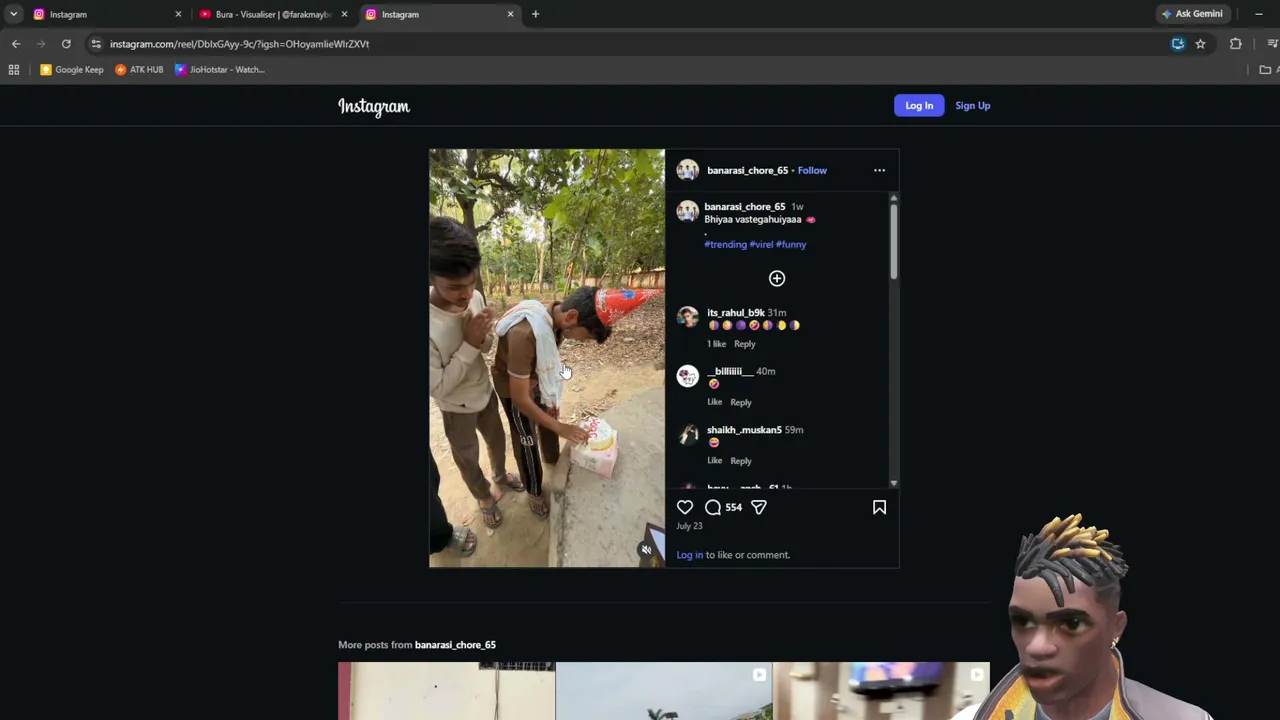Image resolution: width=1280 pixels, height=720 pixels.
Task: Minimize the browser window
Action: 1259,14
